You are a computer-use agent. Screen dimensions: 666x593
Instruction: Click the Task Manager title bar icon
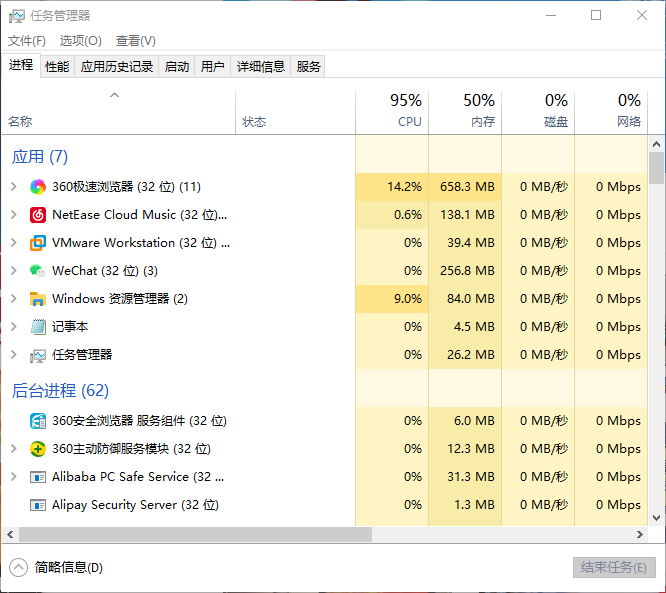pyautogui.click(x=17, y=16)
